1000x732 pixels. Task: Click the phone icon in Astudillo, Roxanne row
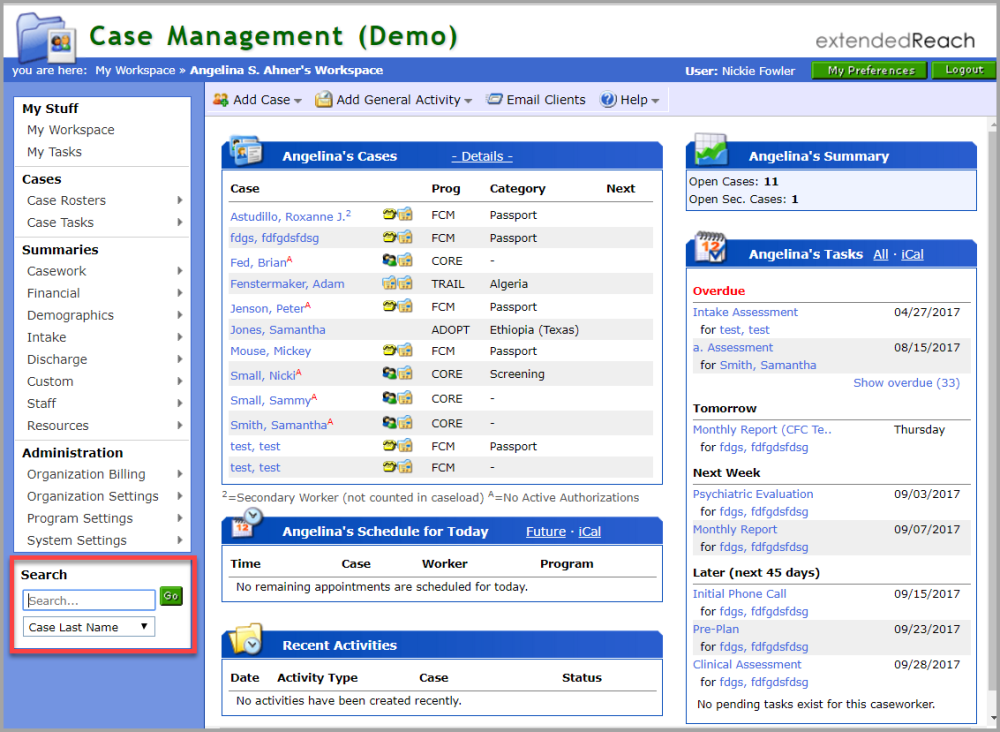[389, 214]
